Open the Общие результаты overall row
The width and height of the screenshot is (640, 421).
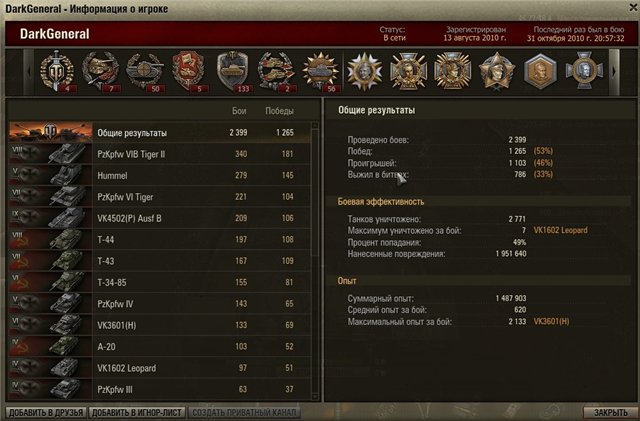tap(160, 132)
